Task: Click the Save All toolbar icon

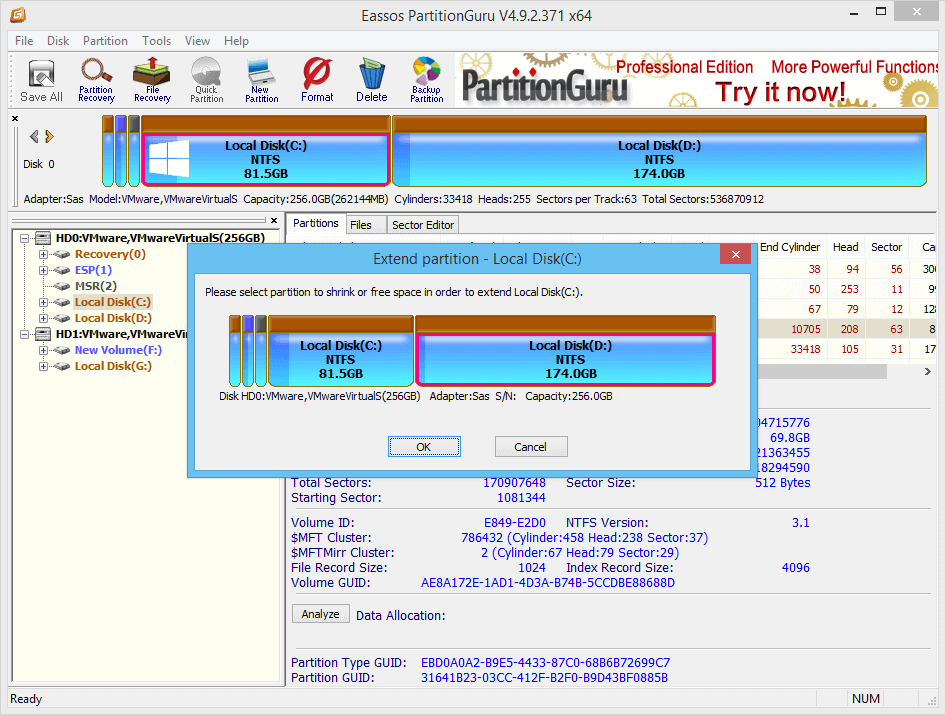Action: point(41,80)
